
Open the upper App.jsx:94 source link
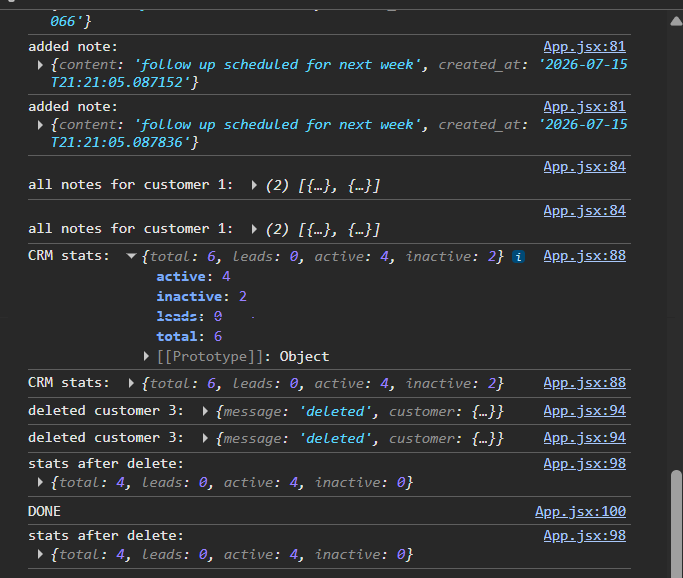click(585, 411)
